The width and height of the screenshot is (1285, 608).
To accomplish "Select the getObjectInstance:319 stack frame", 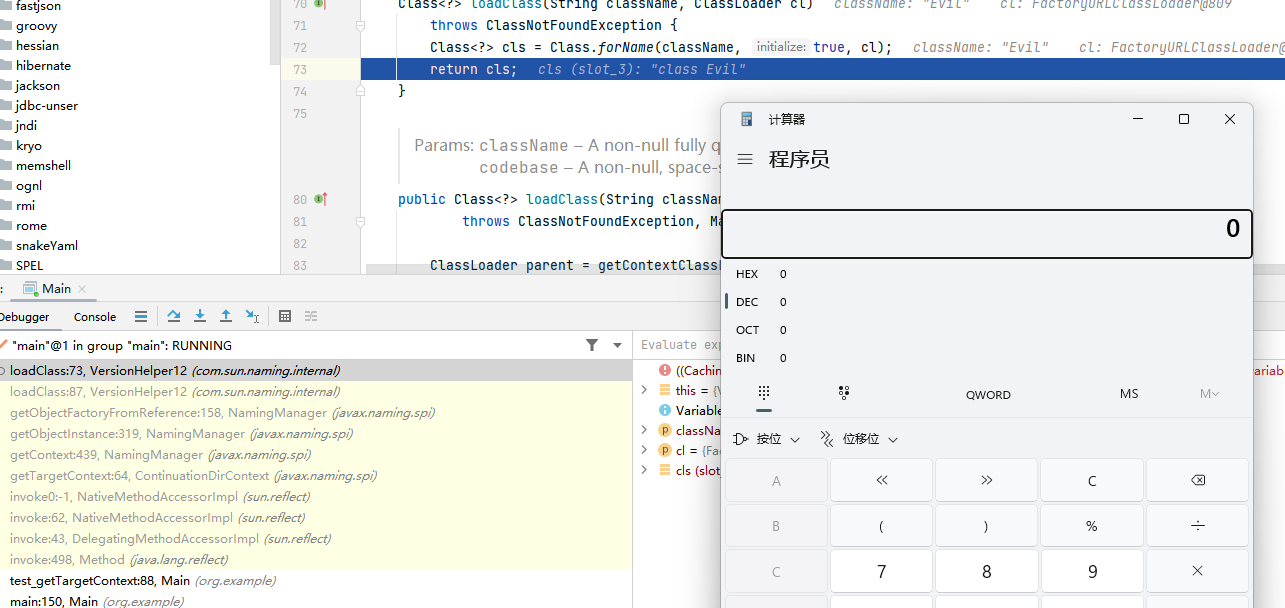I will click(x=127, y=434).
